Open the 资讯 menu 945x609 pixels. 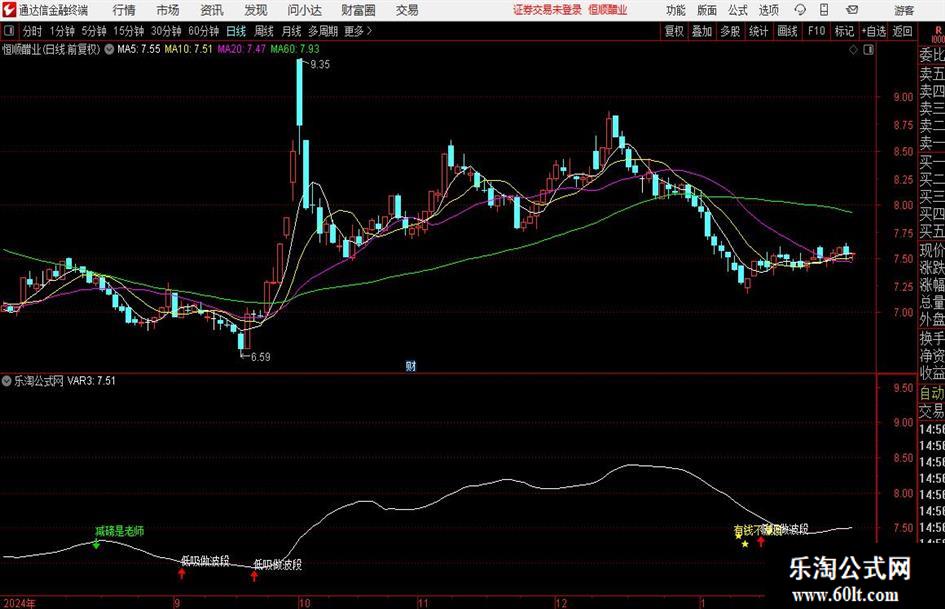click(x=212, y=10)
